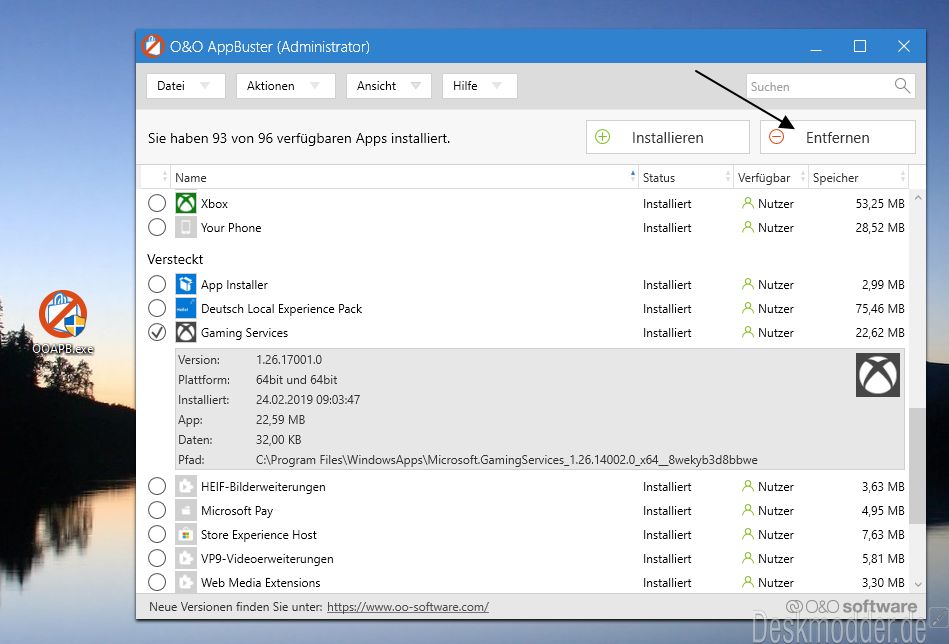The width and height of the screenshot is (949, 644).
Task: Click the Gaming Services app icon
Action: 186,332
